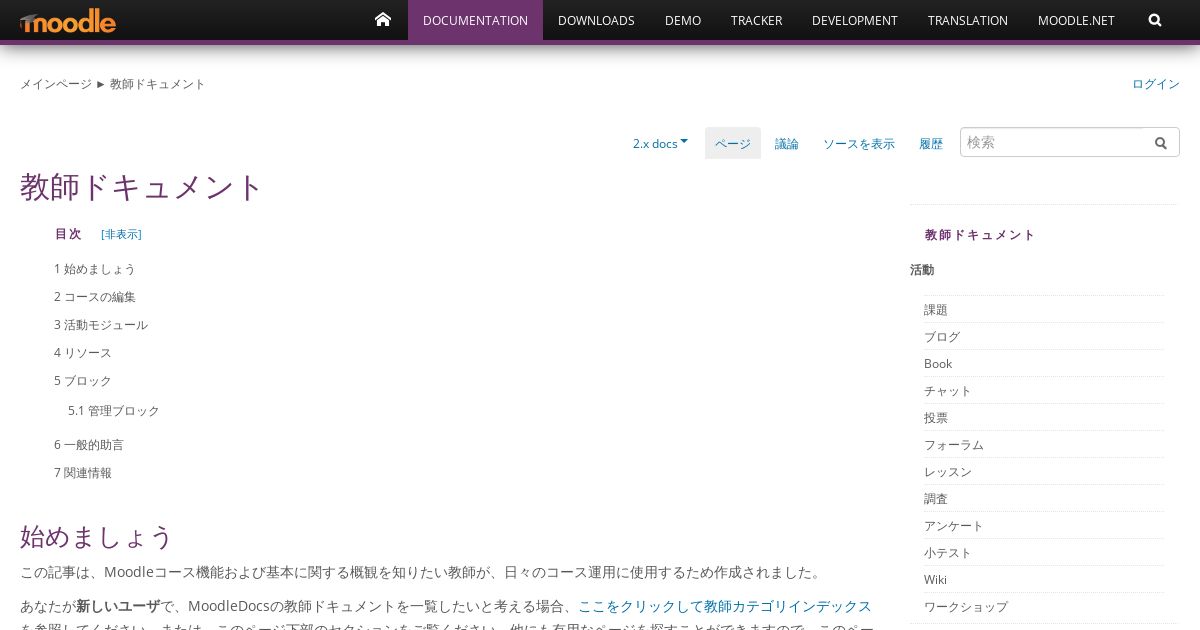Image resolution: width=1200 pixels, height=630 pixels.
Task: Submit search with magnifier button
Action: pos(1161,143)
